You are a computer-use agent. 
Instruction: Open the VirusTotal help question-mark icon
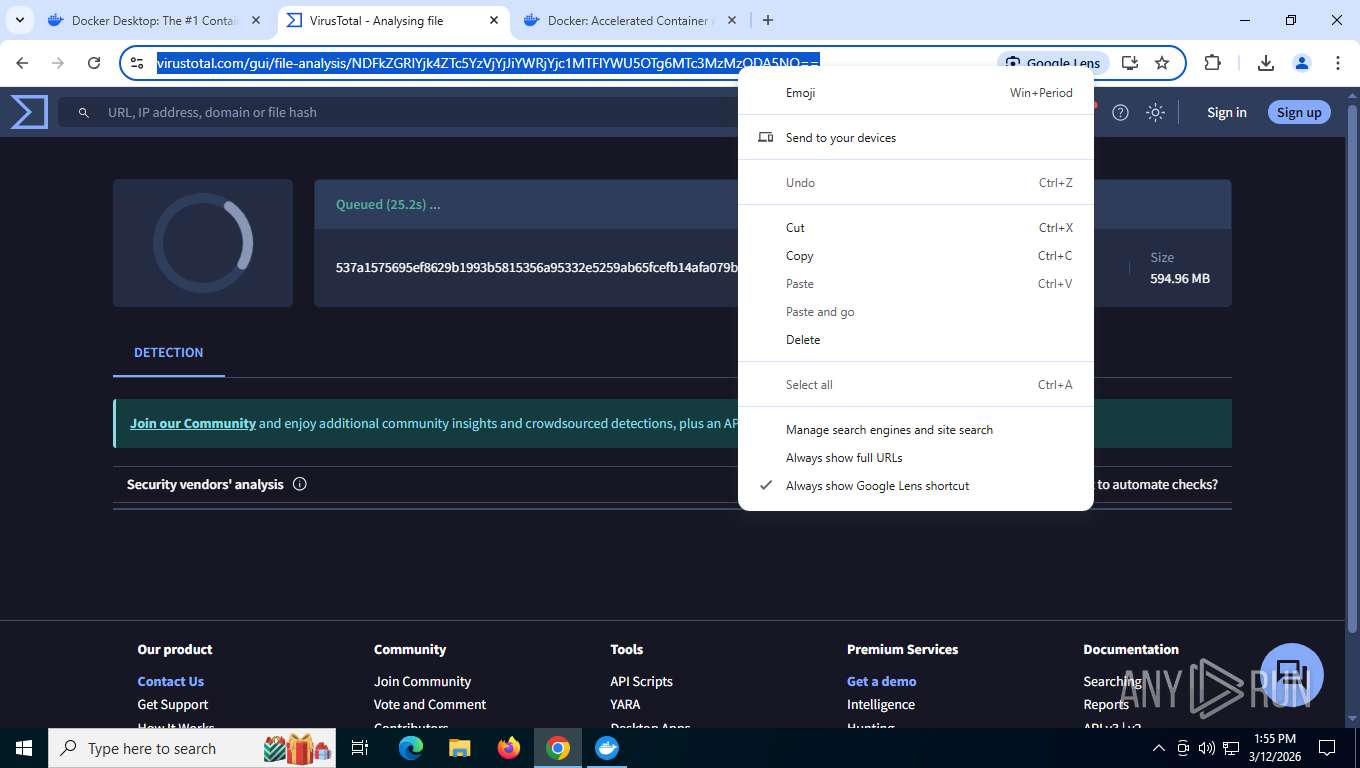point(1120,112)
